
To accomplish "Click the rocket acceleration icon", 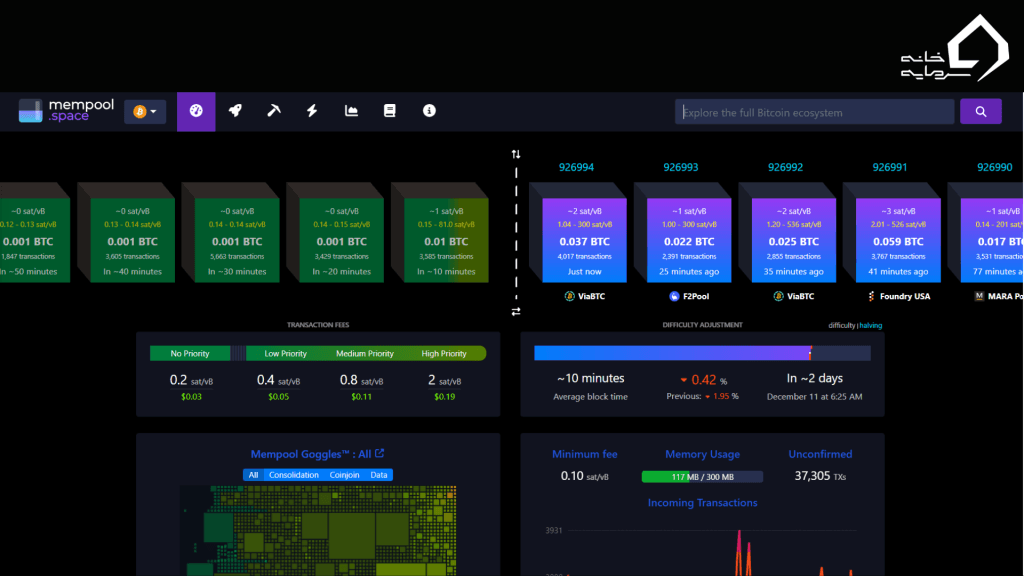I will coord(235,111).
